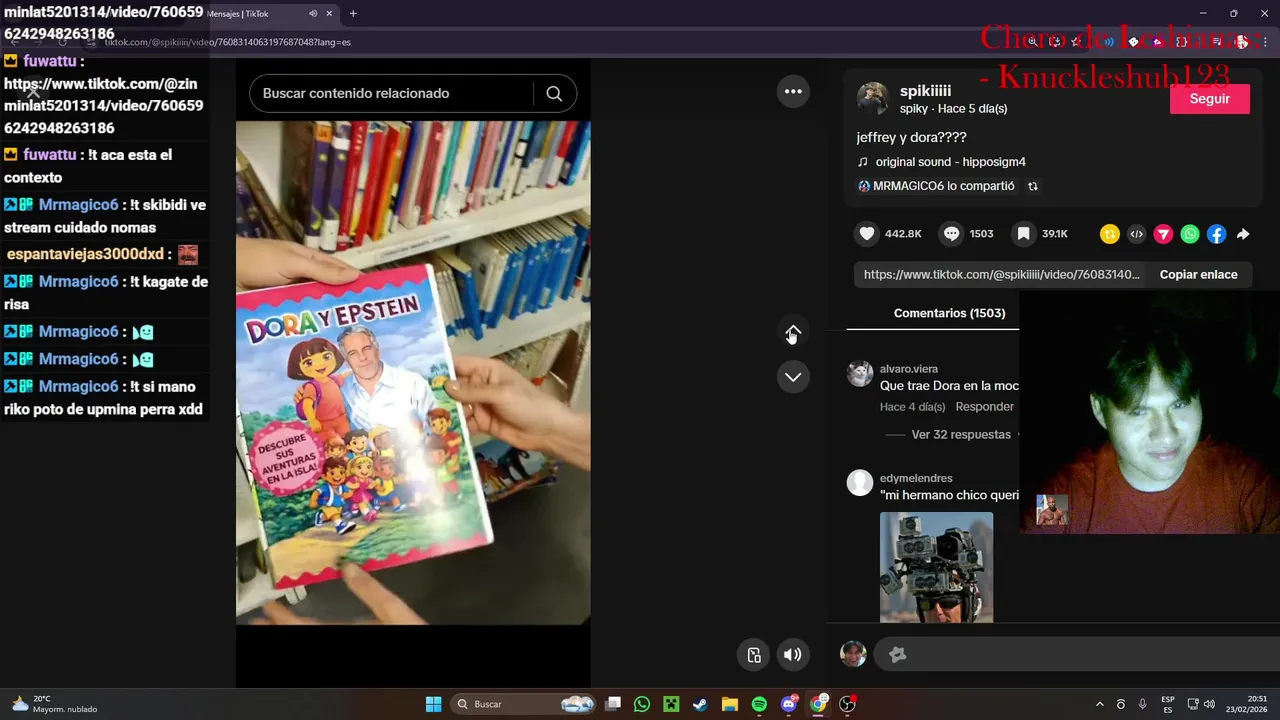
Task: Open more share options arrow
Action: pos(1243,234)
